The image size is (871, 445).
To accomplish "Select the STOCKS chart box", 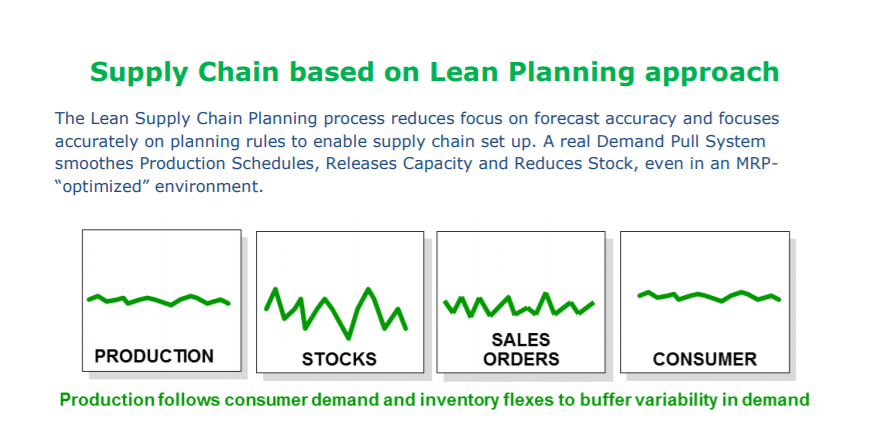I will 340,302.
